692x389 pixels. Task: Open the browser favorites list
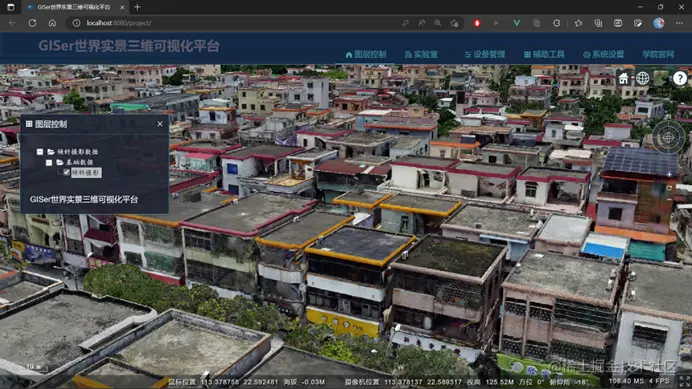click(x=578, y=23)
